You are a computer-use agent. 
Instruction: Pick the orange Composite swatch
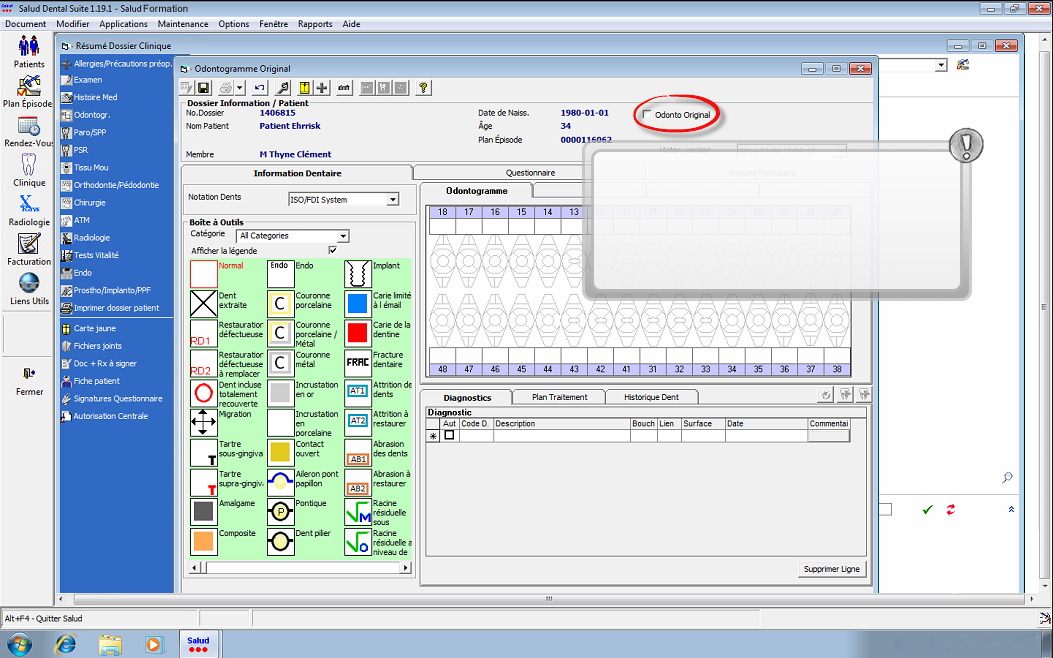[x=203, y=541]
